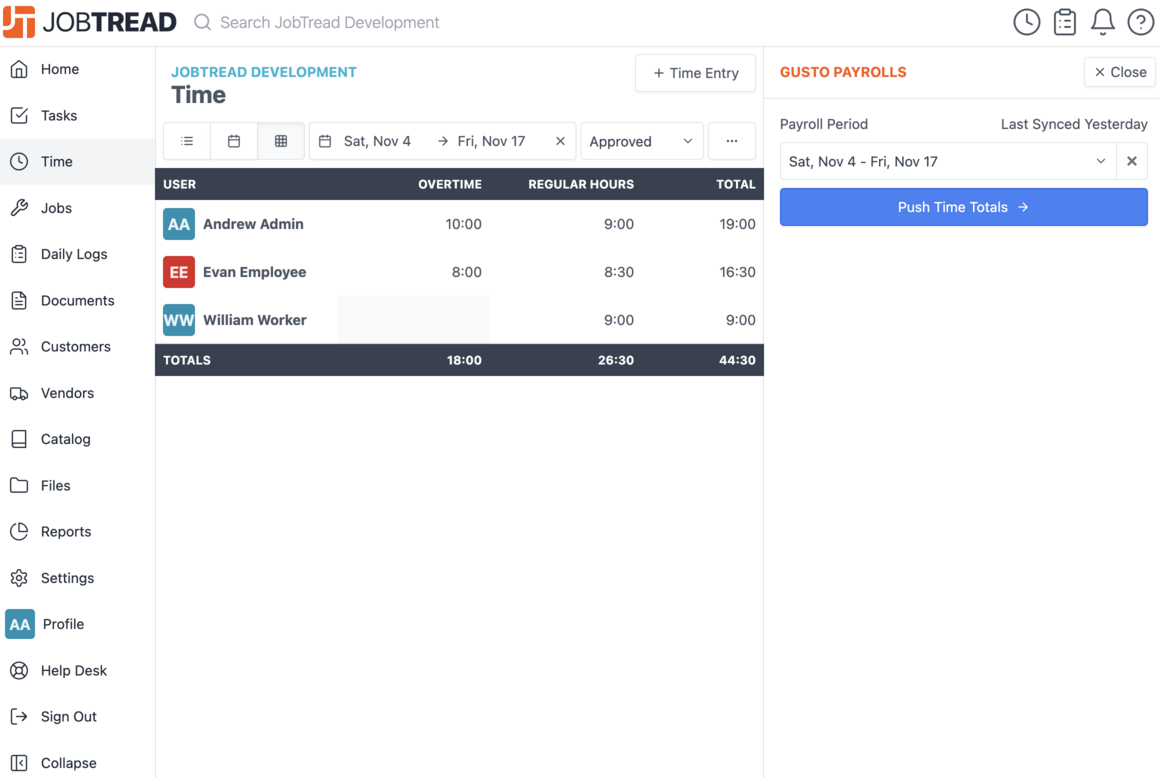
Task: Click Andrew Admin's 10:00 overtime value
Action: (x=463, y=224)
